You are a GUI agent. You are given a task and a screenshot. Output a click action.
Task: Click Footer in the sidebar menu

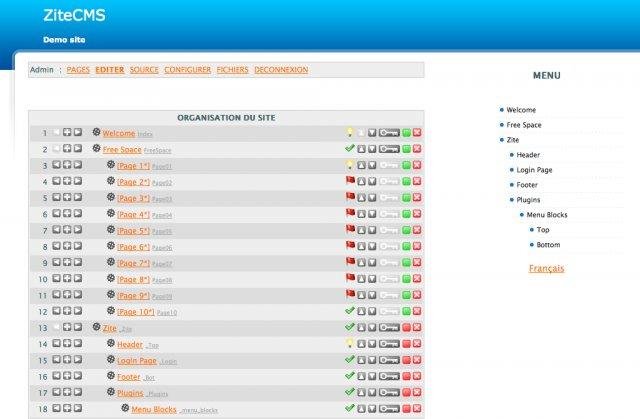tap(527, 185)
